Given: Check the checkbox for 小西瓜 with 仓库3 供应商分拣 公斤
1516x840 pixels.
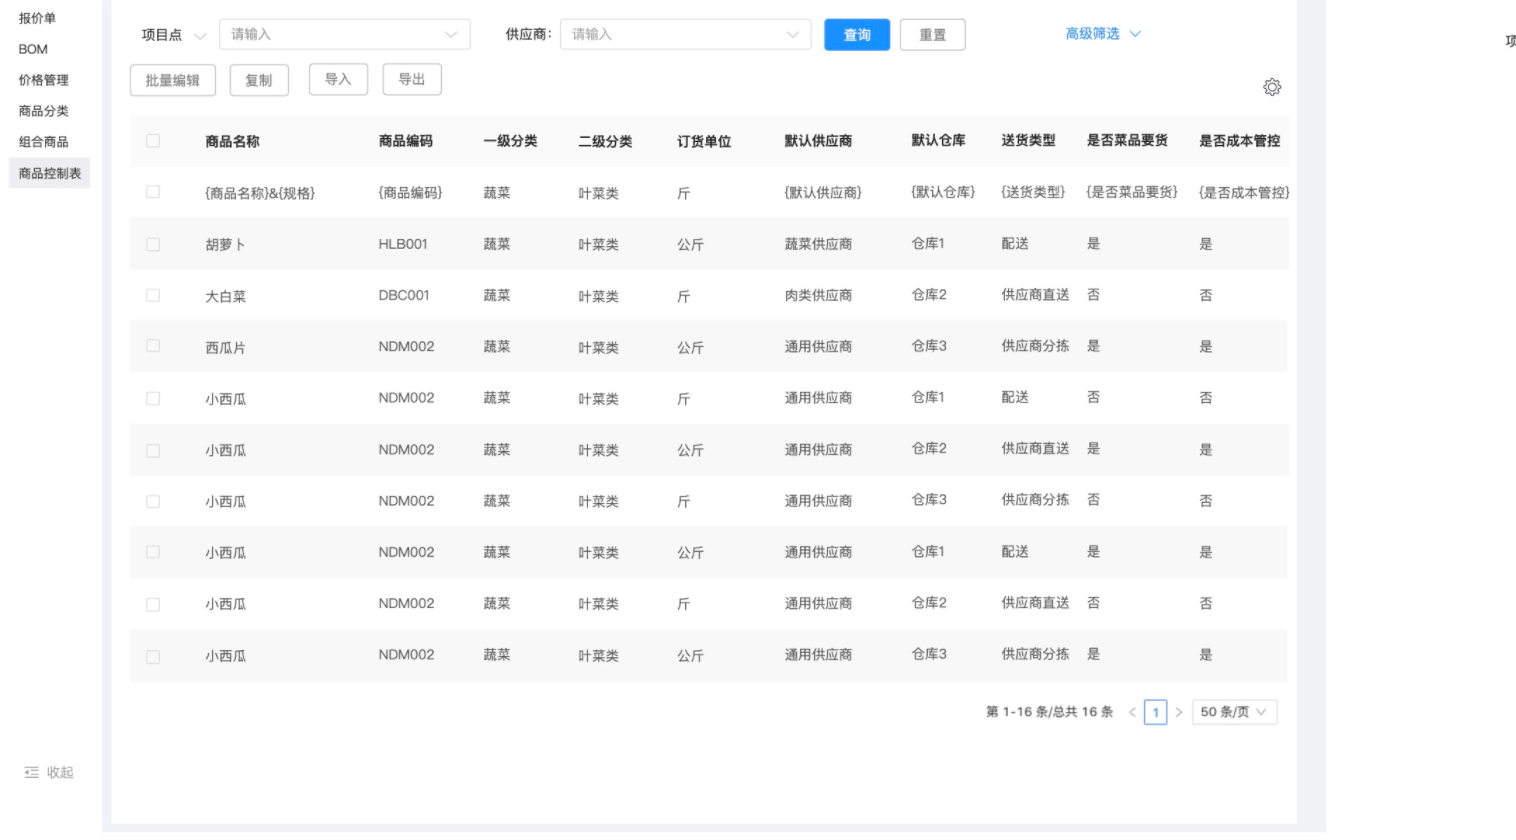Looking at the screenshot, I should point(153,657).
